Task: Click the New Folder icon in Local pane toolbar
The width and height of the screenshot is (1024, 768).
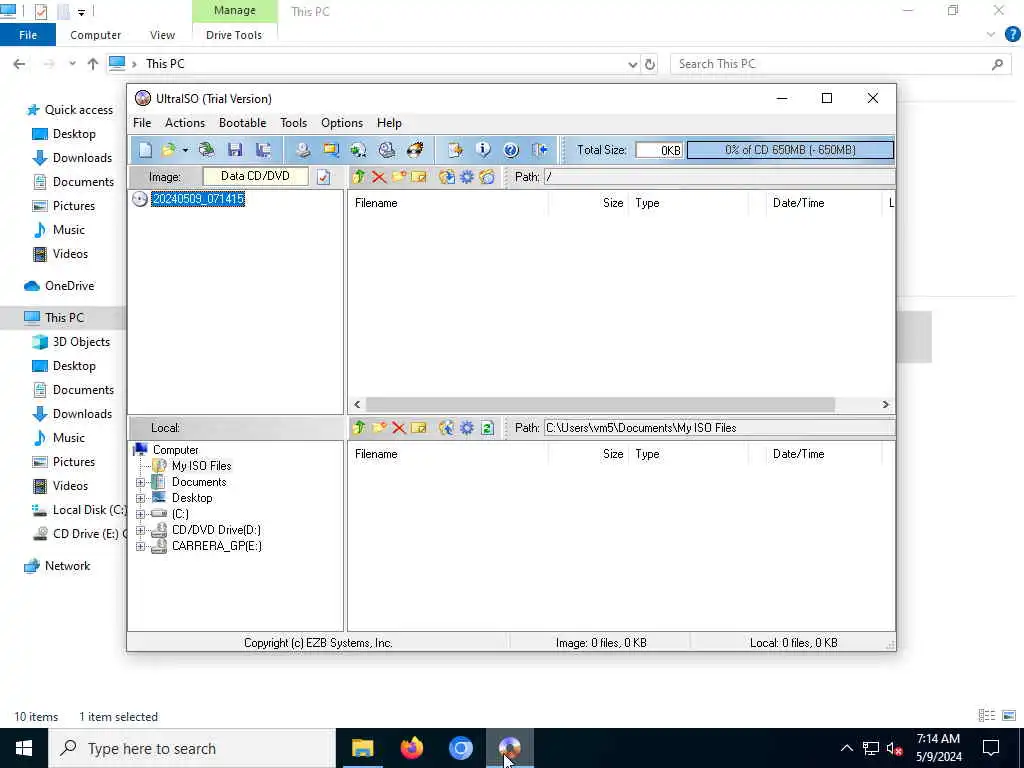Action: point(379,428)
